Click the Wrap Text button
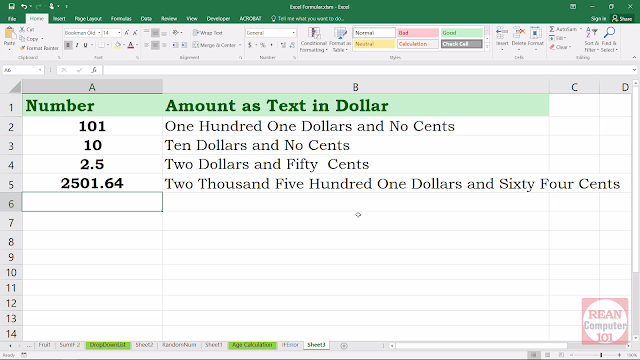Viewport: 640px width, 360px height. pyautogui.click(x=208, y=33)
